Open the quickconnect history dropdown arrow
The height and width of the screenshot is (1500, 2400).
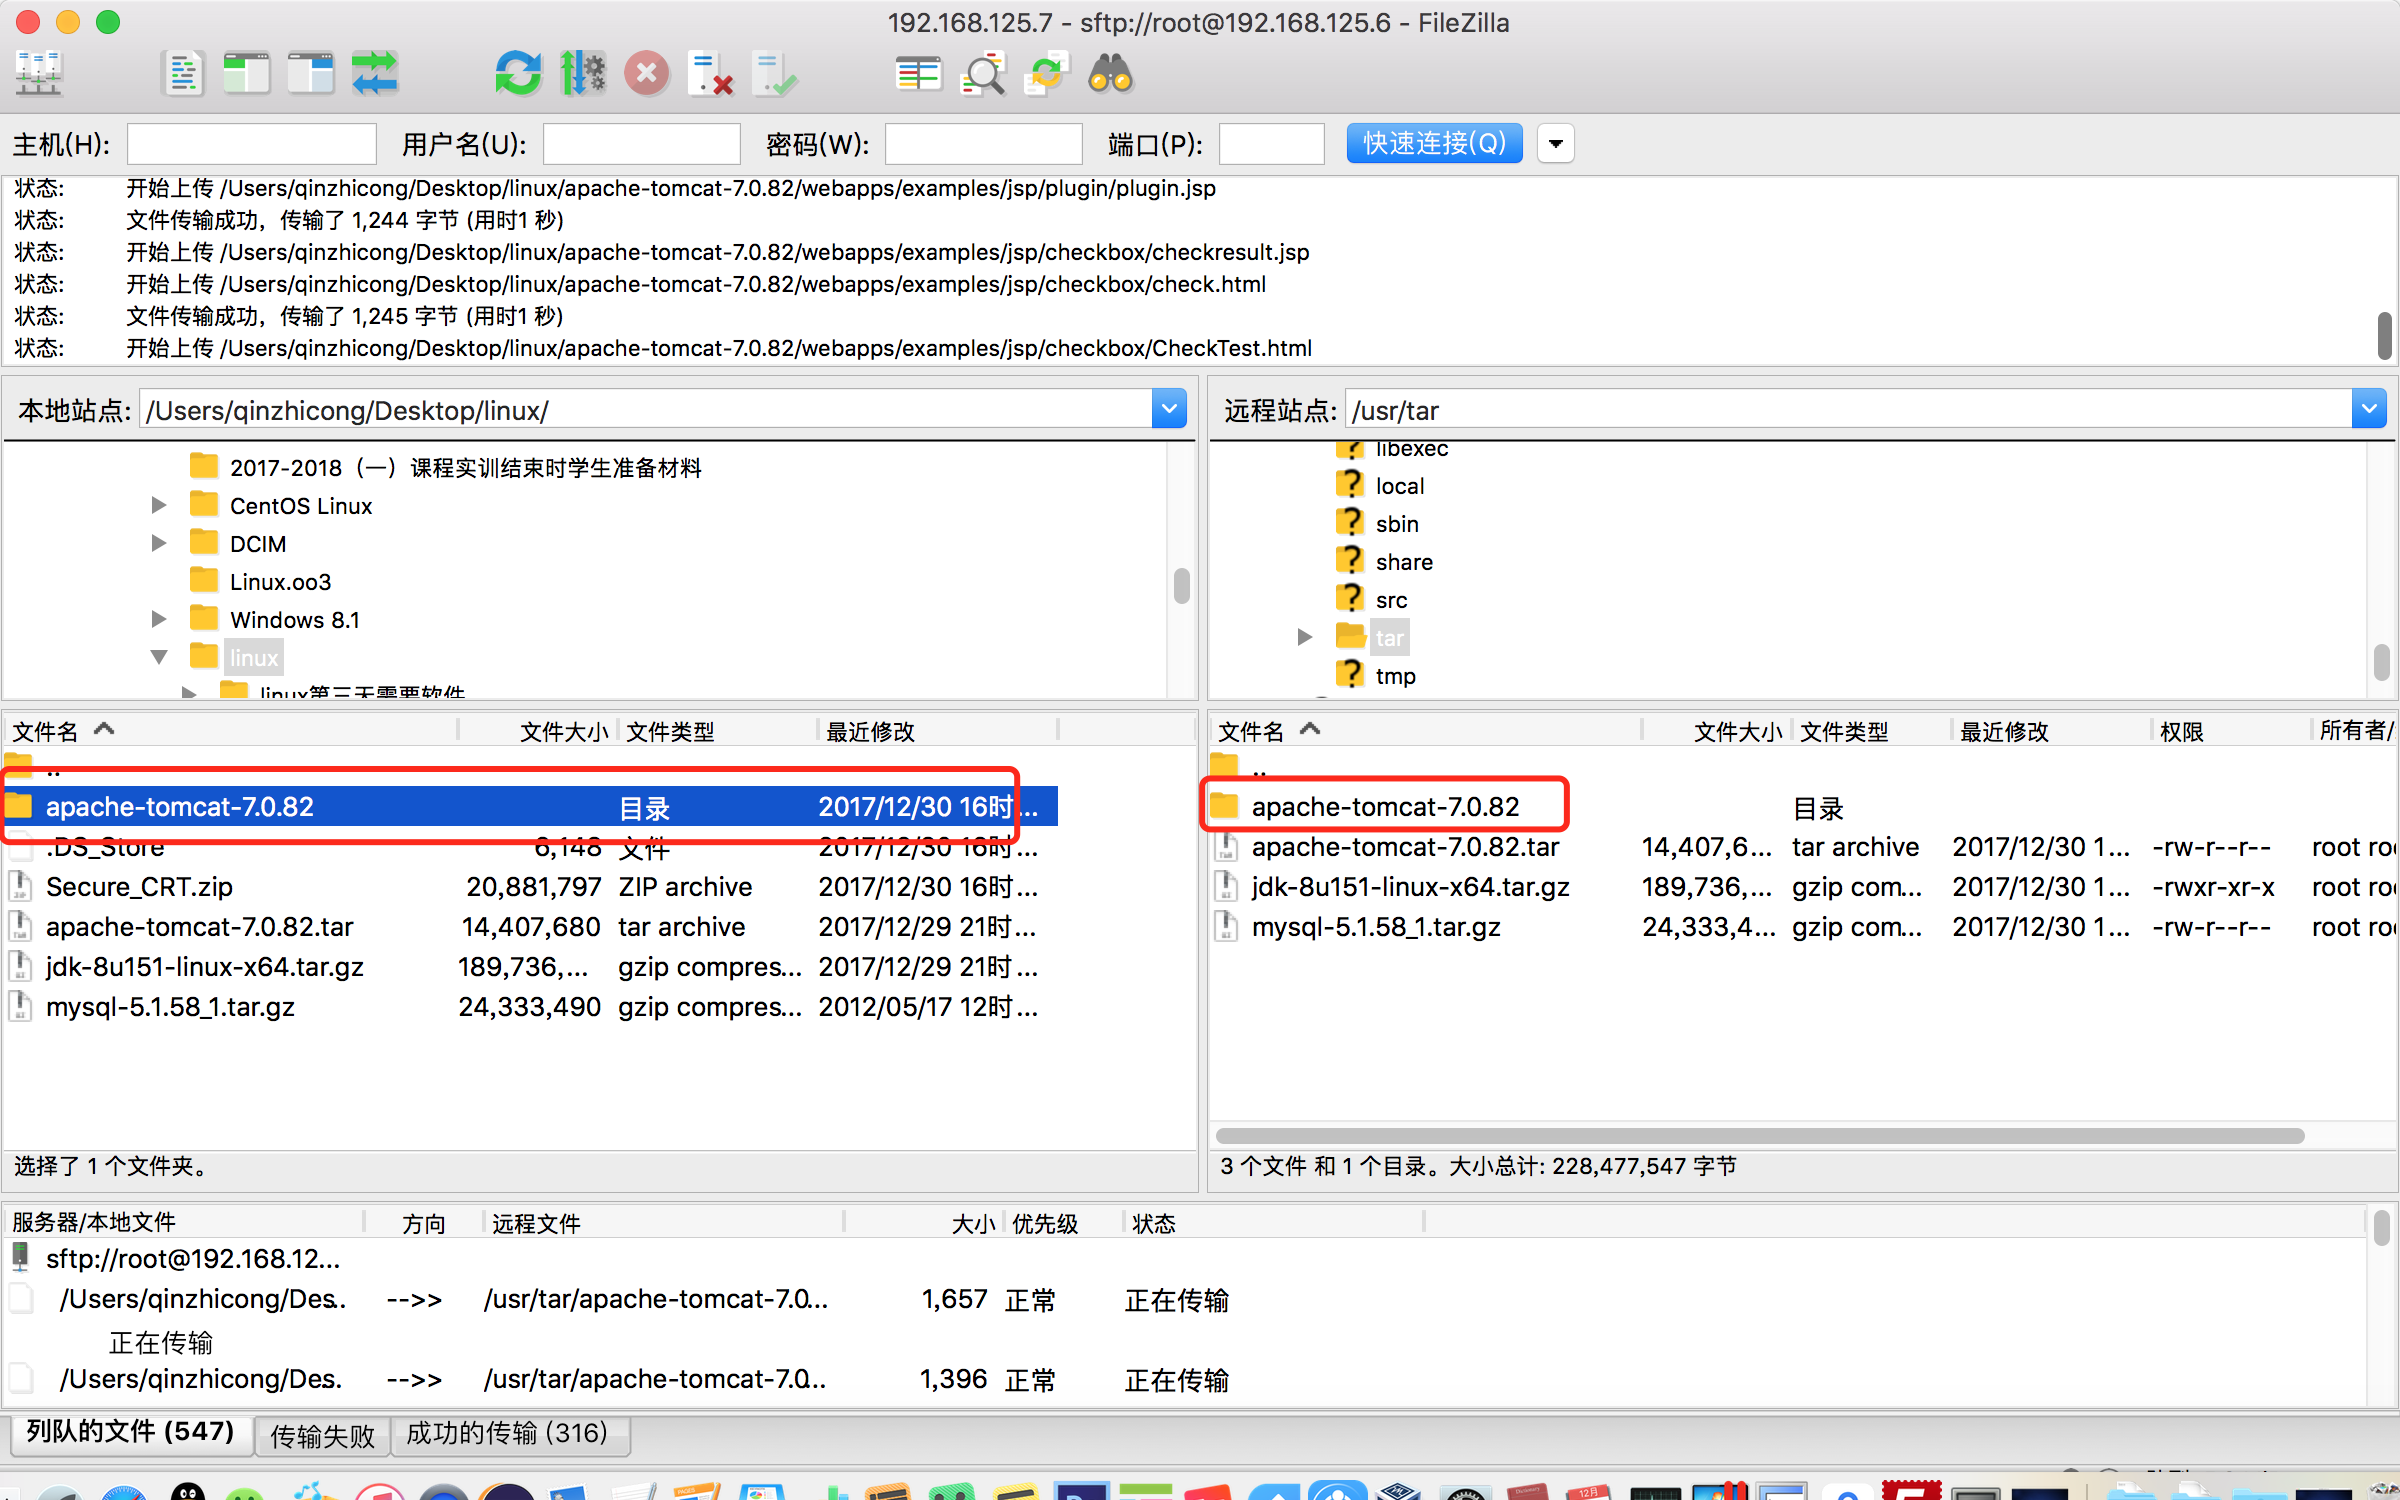pyautogui.click(x=1555, y=143)
